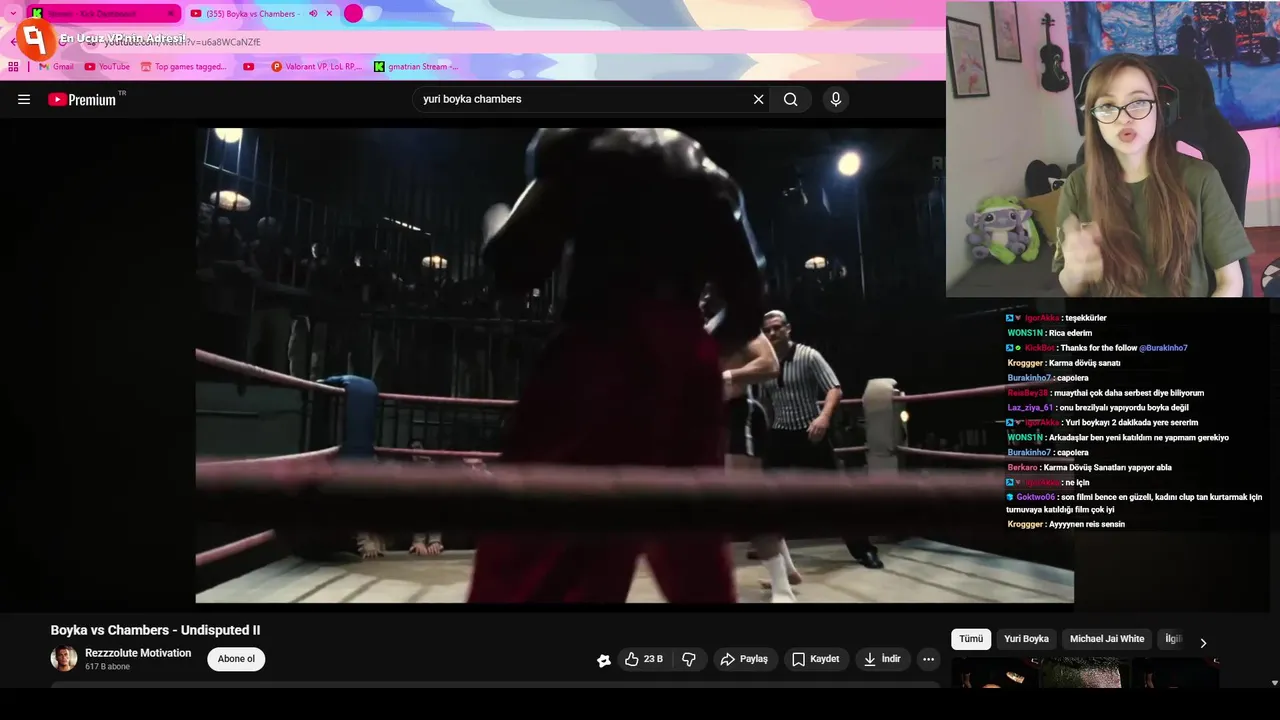1280x720 pixels.
Task: Click the webcam overlay feed
Action: point(1113,149)
